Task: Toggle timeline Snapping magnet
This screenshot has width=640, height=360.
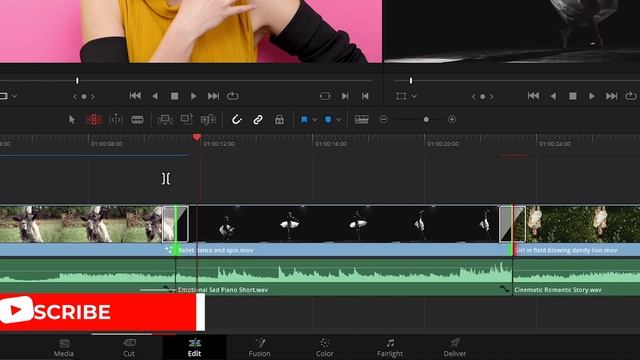Action: click(236, 120)
